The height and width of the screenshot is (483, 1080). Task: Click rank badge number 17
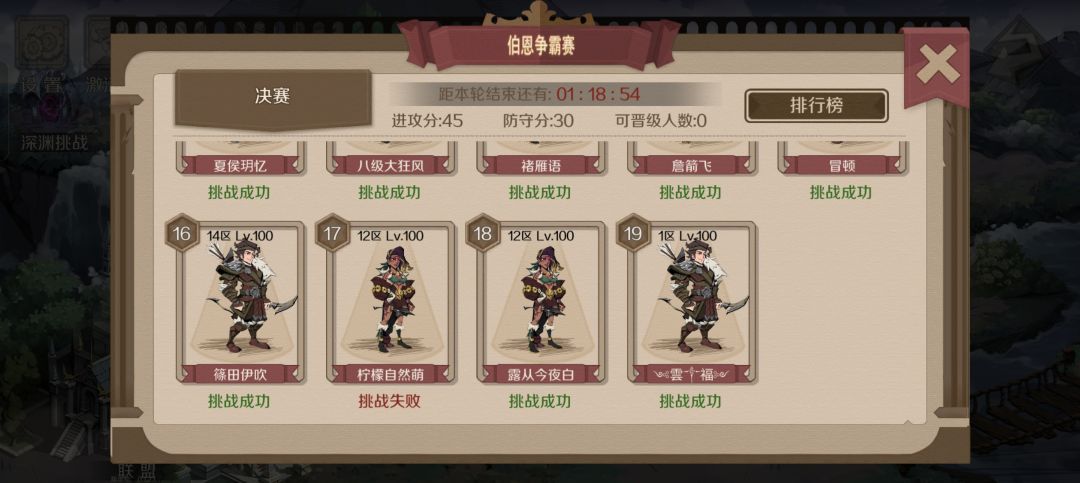[x=333, y=233]
